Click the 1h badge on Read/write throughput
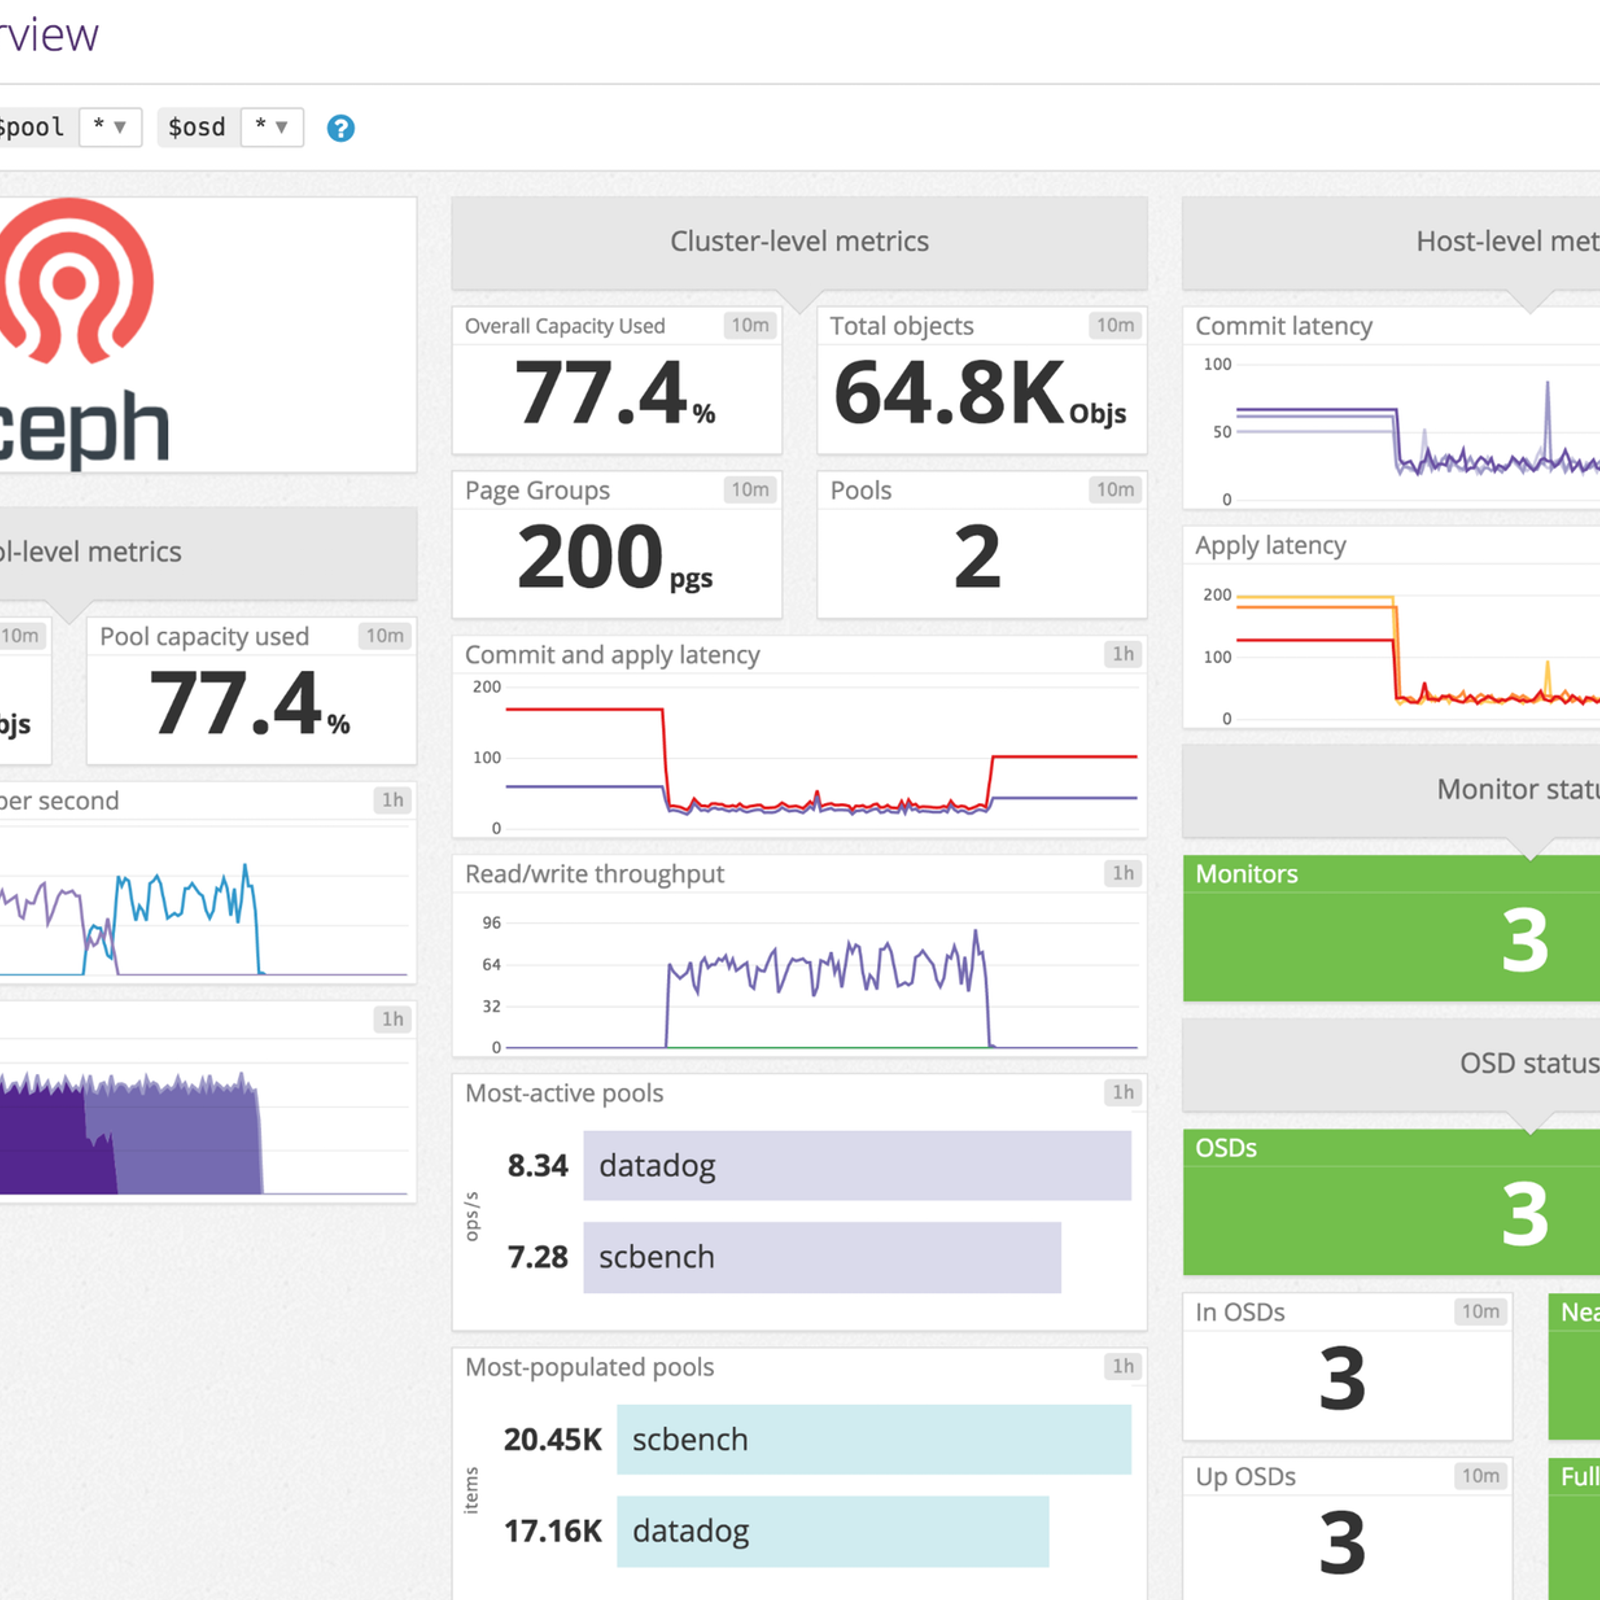 point(1123,873)
